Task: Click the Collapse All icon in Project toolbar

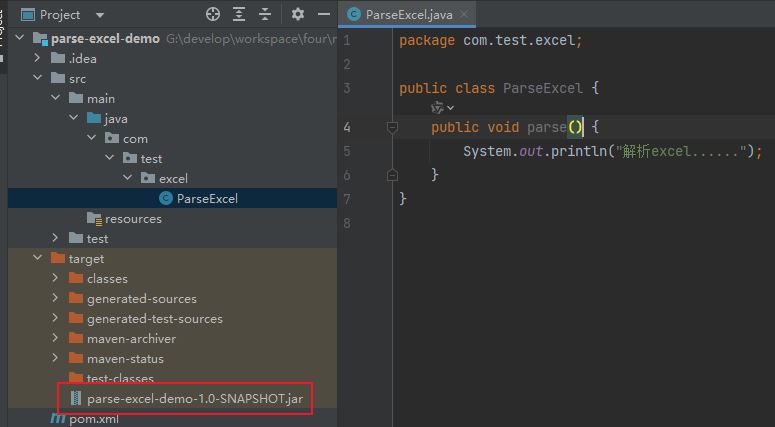Action: [x=265, y=14]
